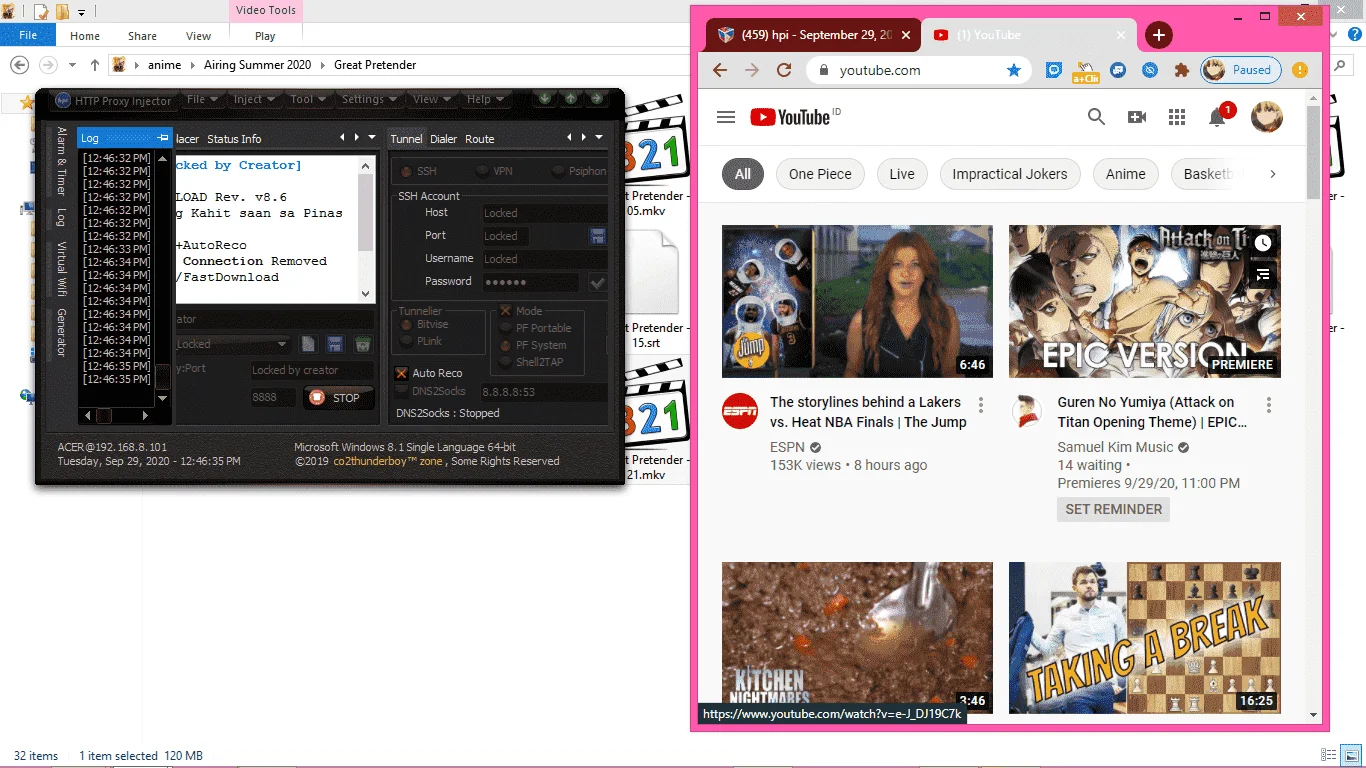Open the Inject menu dropdown
This screenshot has height=768, width=1366.
254,99
